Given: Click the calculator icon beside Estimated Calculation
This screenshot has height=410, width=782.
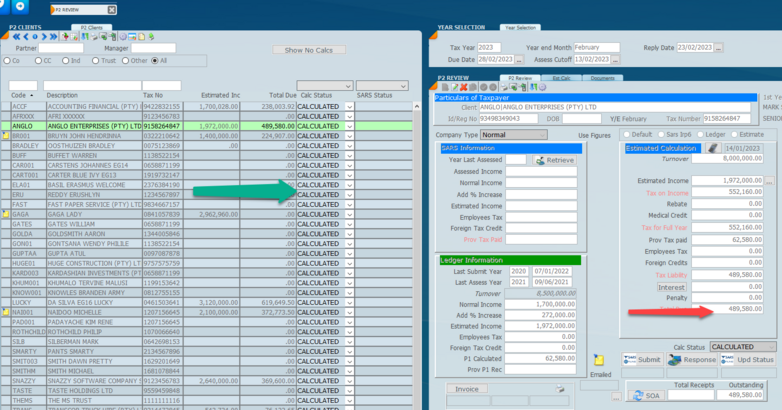Looking at the screenshot, I should (713, 148).
